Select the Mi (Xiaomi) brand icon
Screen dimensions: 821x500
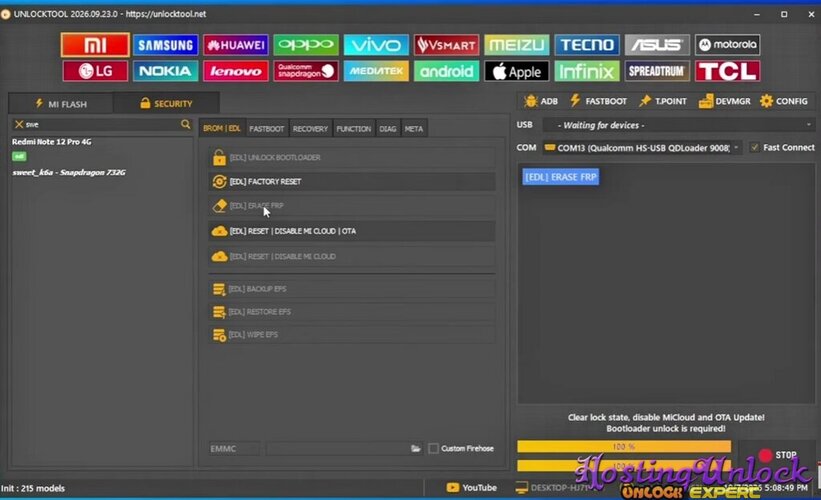click(95, 45)
